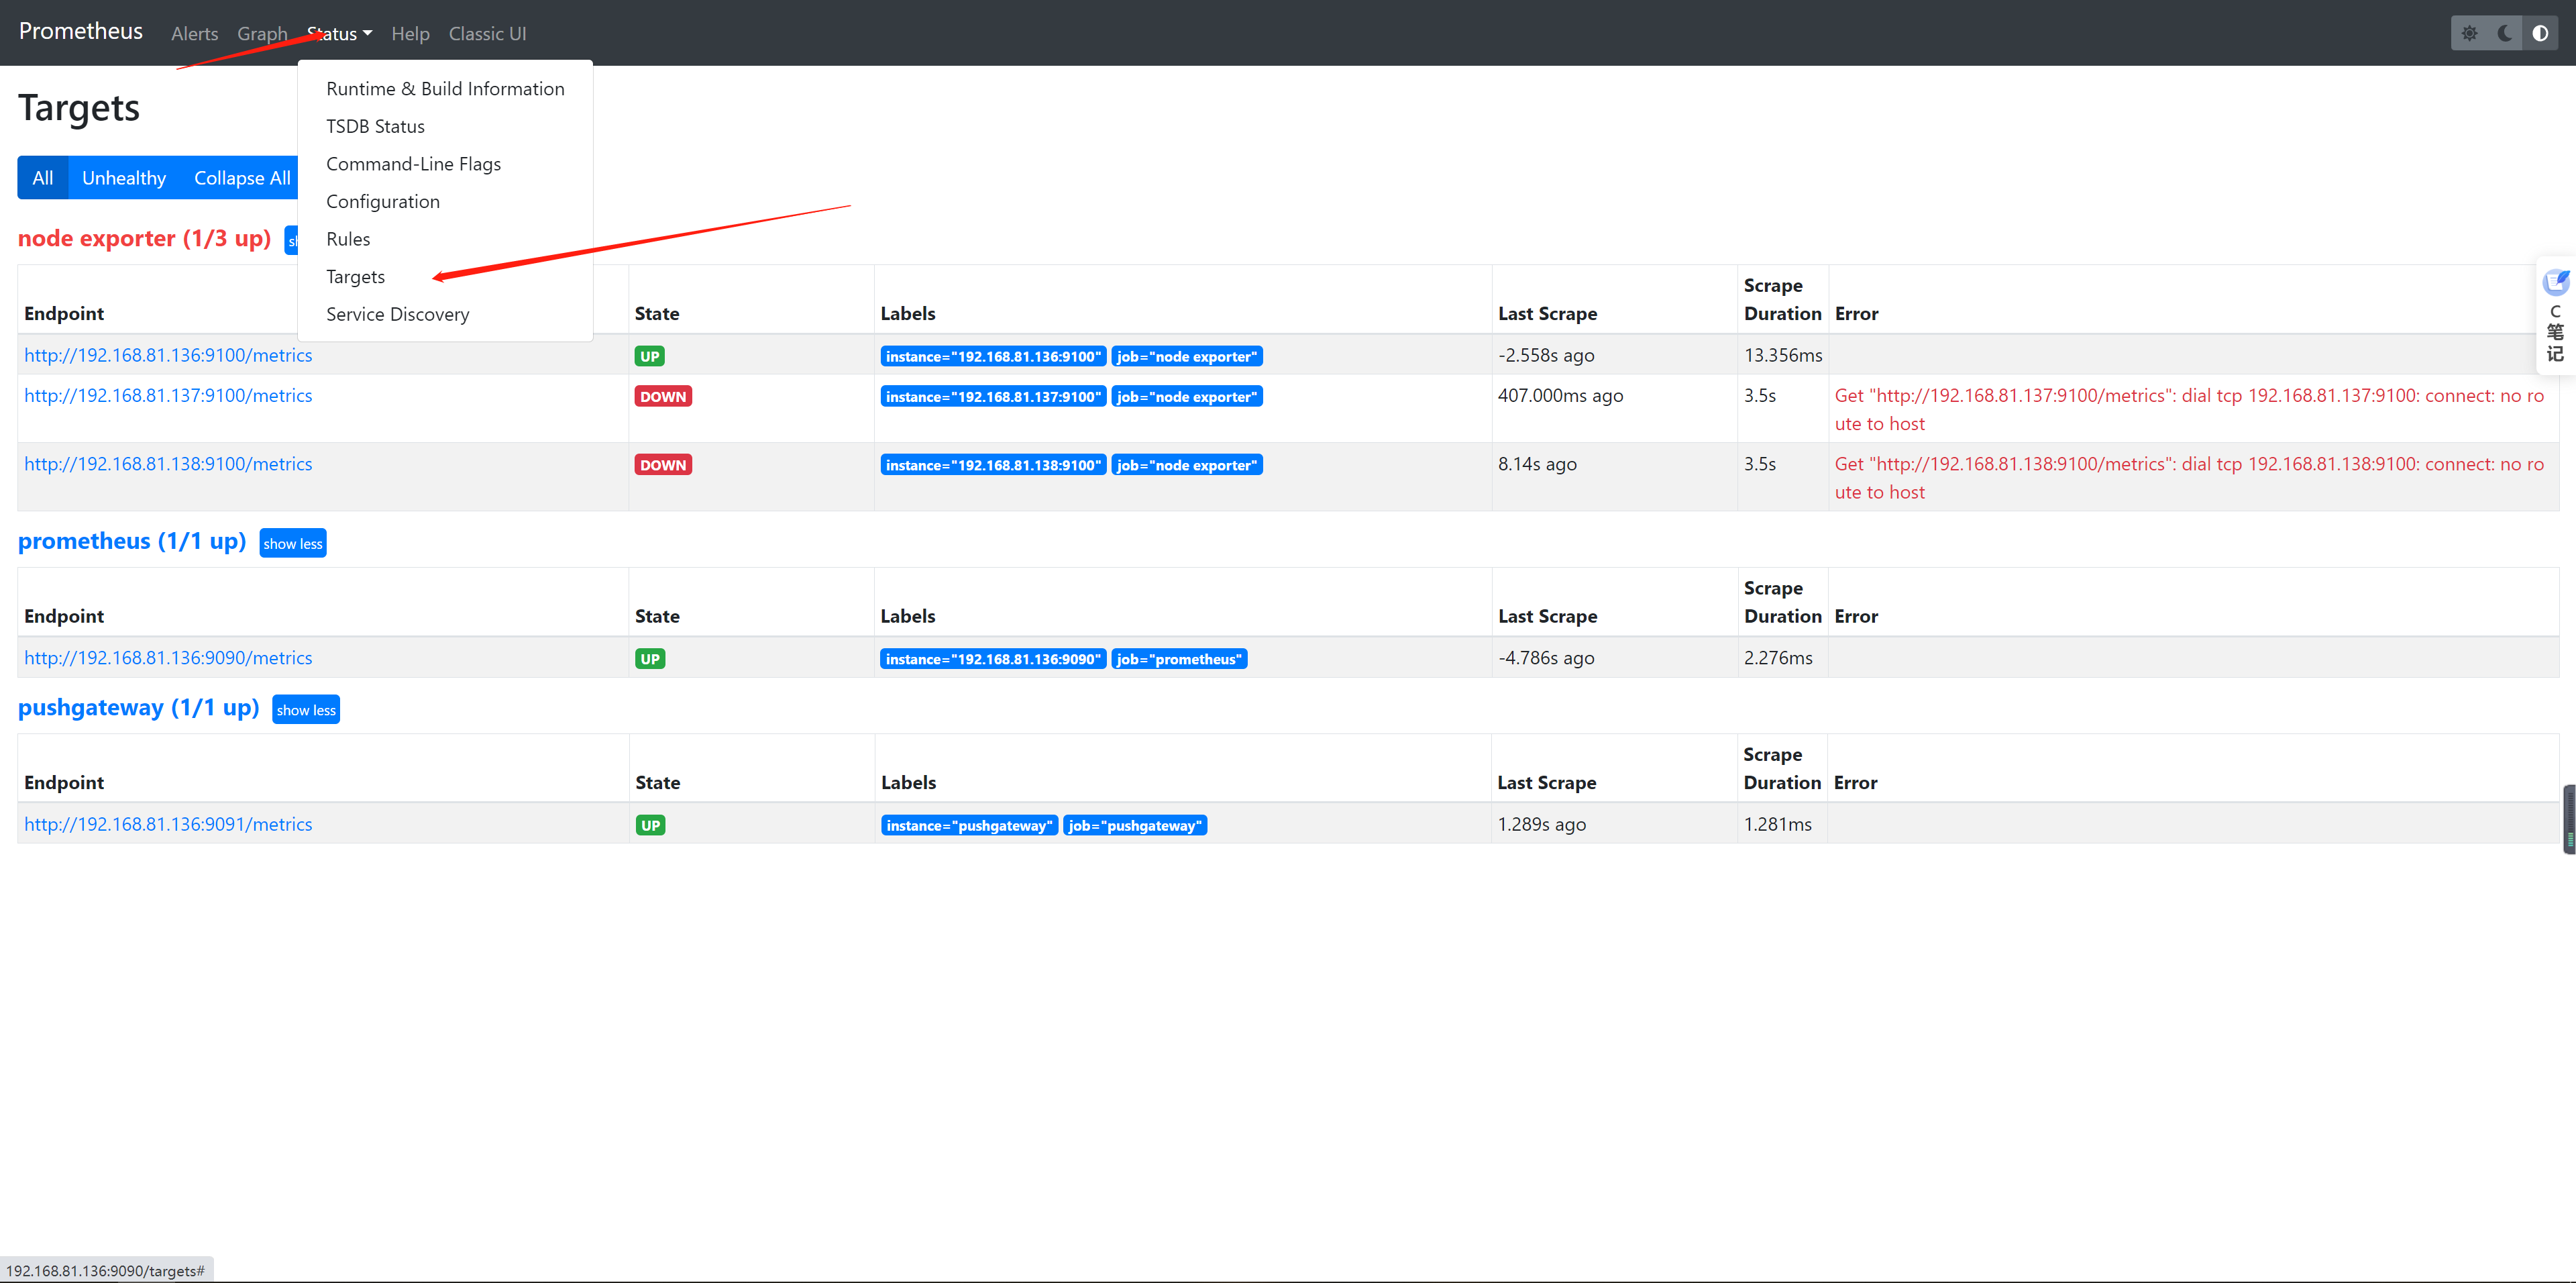Click 1.281ms scrape duration value
Viewport: 2576px width, 1283px height.
pos(1778,824)
